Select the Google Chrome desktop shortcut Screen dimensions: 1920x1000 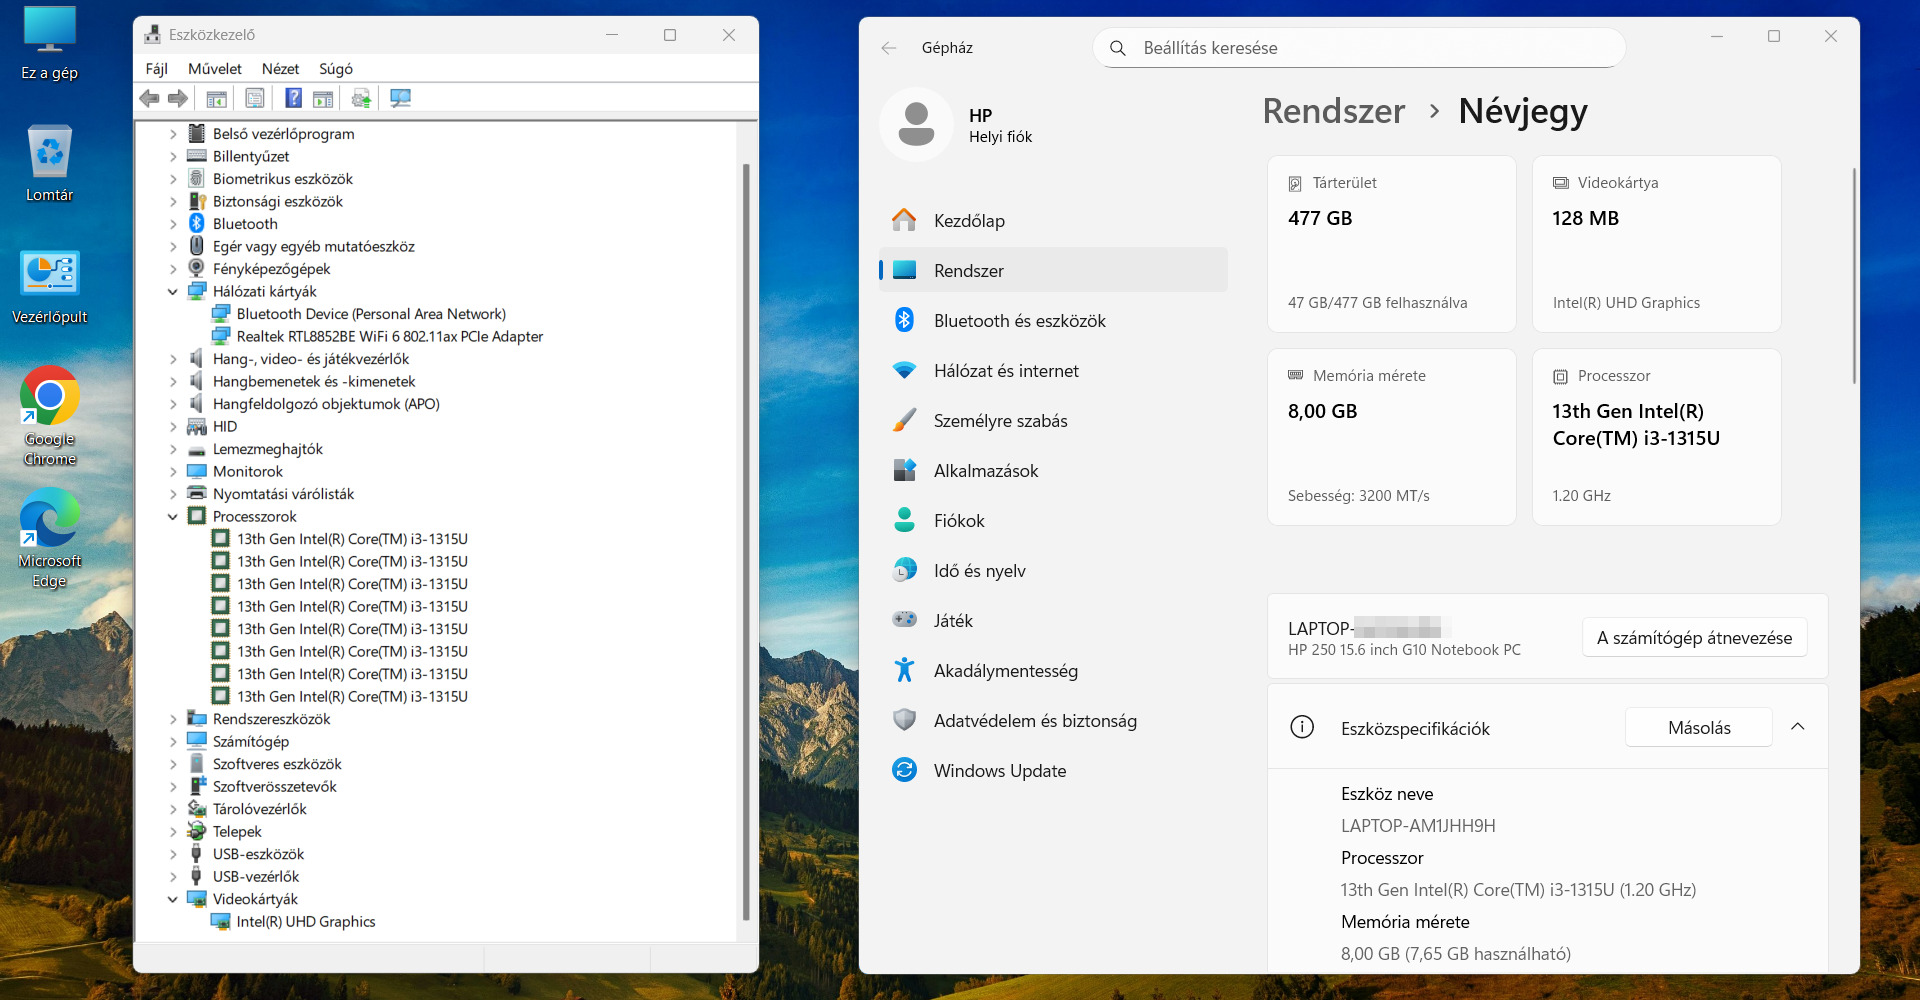[x=49, y=416]
